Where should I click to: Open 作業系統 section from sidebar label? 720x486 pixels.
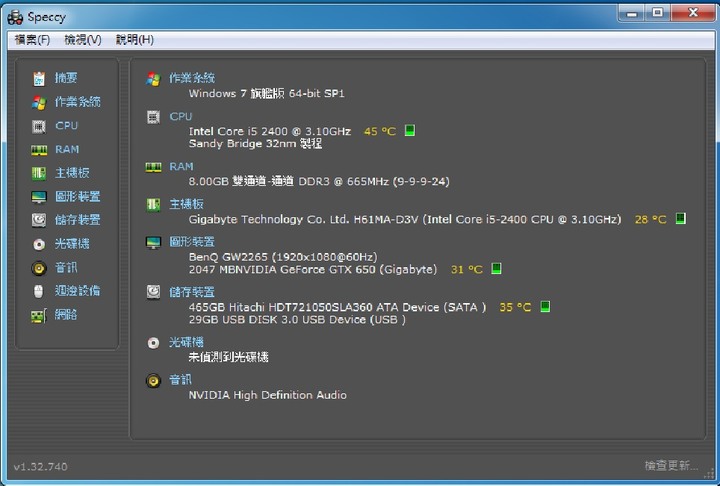point(78,102)
